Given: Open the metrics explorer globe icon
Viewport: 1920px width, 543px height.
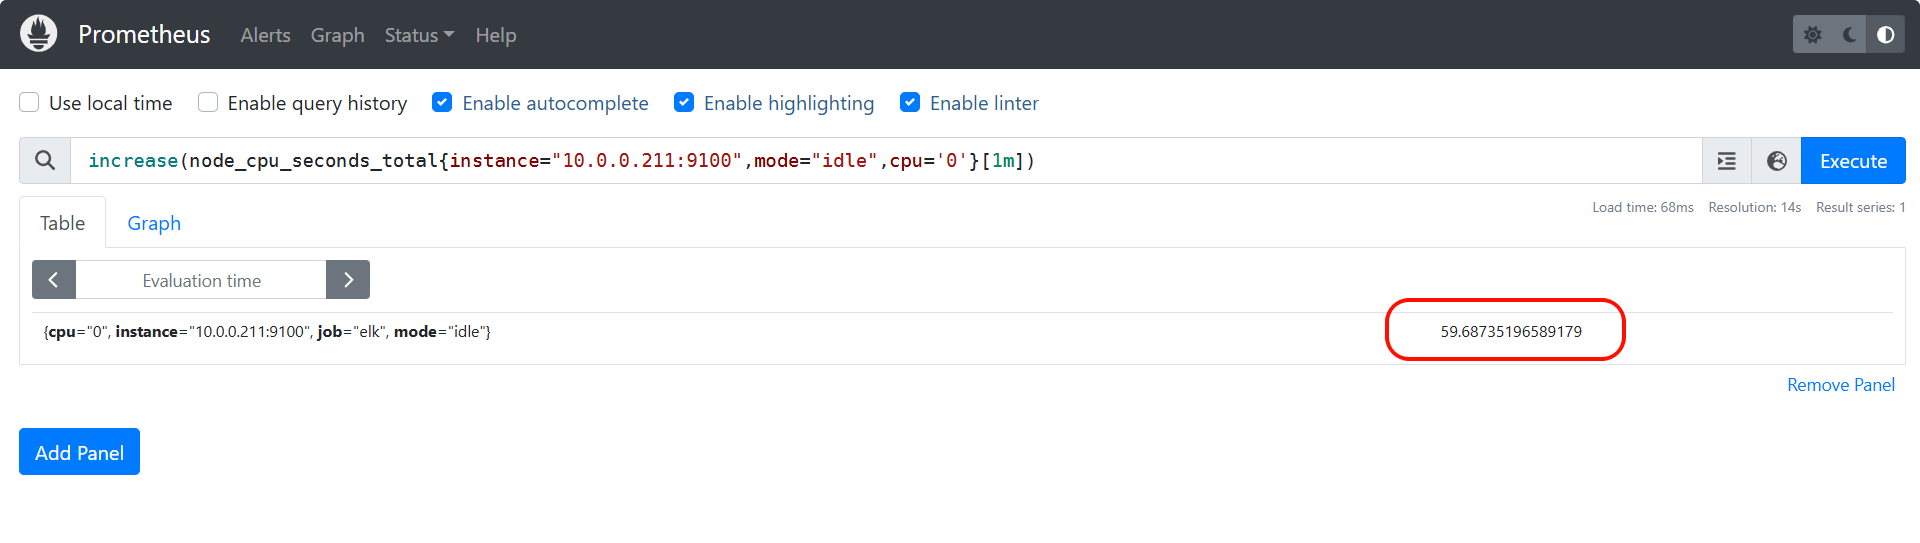Looking at the screenshot, I should coord(1776,161).
